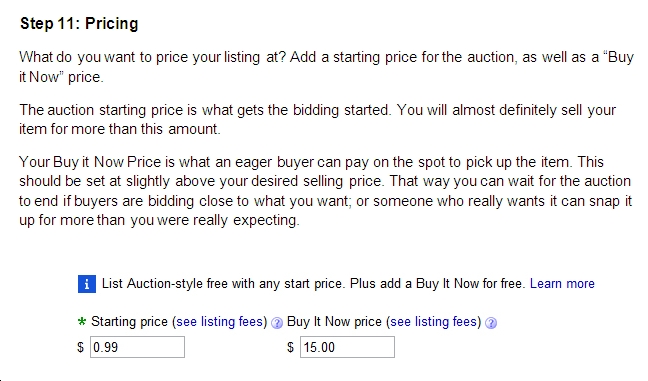Click paragraph starting Your Buy it Now Price

[x=326, y=191]
